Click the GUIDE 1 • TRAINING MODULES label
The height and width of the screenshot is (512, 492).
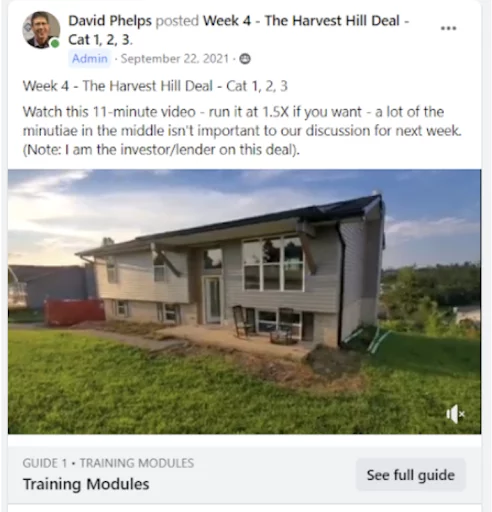108,463
